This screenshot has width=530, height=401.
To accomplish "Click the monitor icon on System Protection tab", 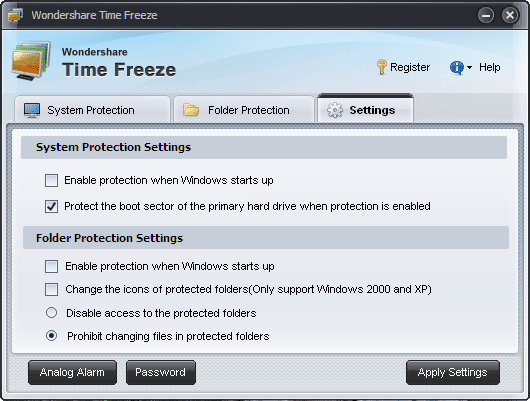I will 32,110.
